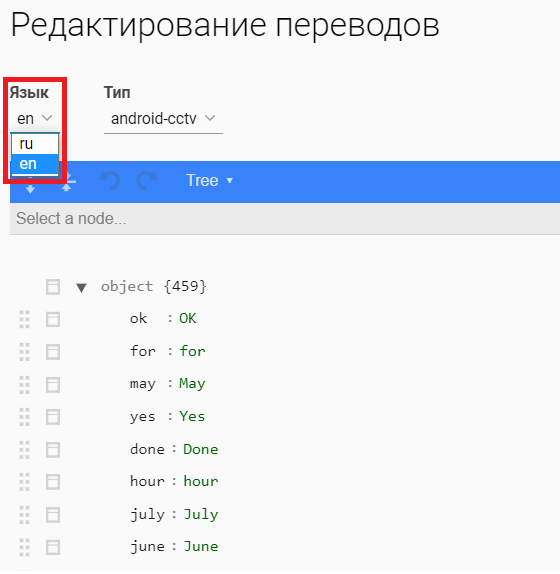This screenshot has width=560, height=574.
Task: Open actions menu for the june row
Action: tap(53, 547)
